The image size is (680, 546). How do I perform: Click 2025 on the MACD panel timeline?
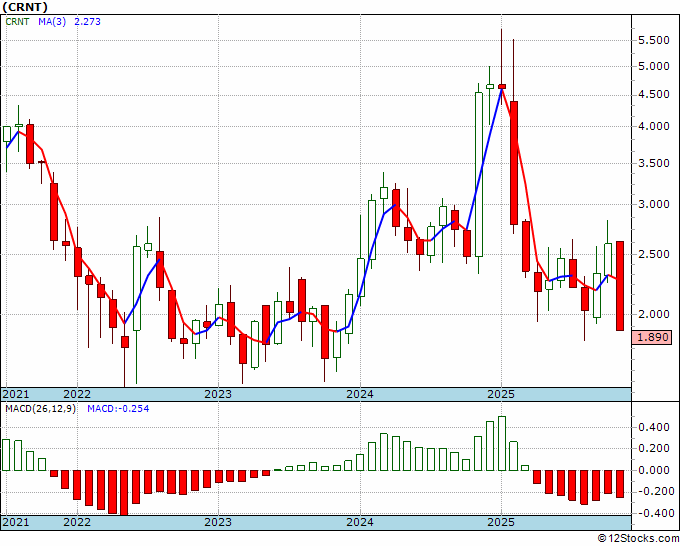click(x=501, y=522)
